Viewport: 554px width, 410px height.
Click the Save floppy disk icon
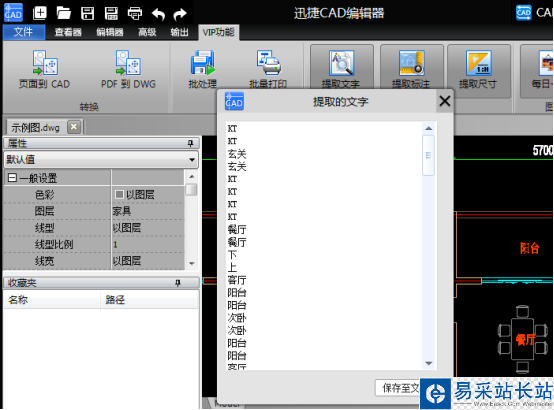pyautogui.click(x=87, y=13)
